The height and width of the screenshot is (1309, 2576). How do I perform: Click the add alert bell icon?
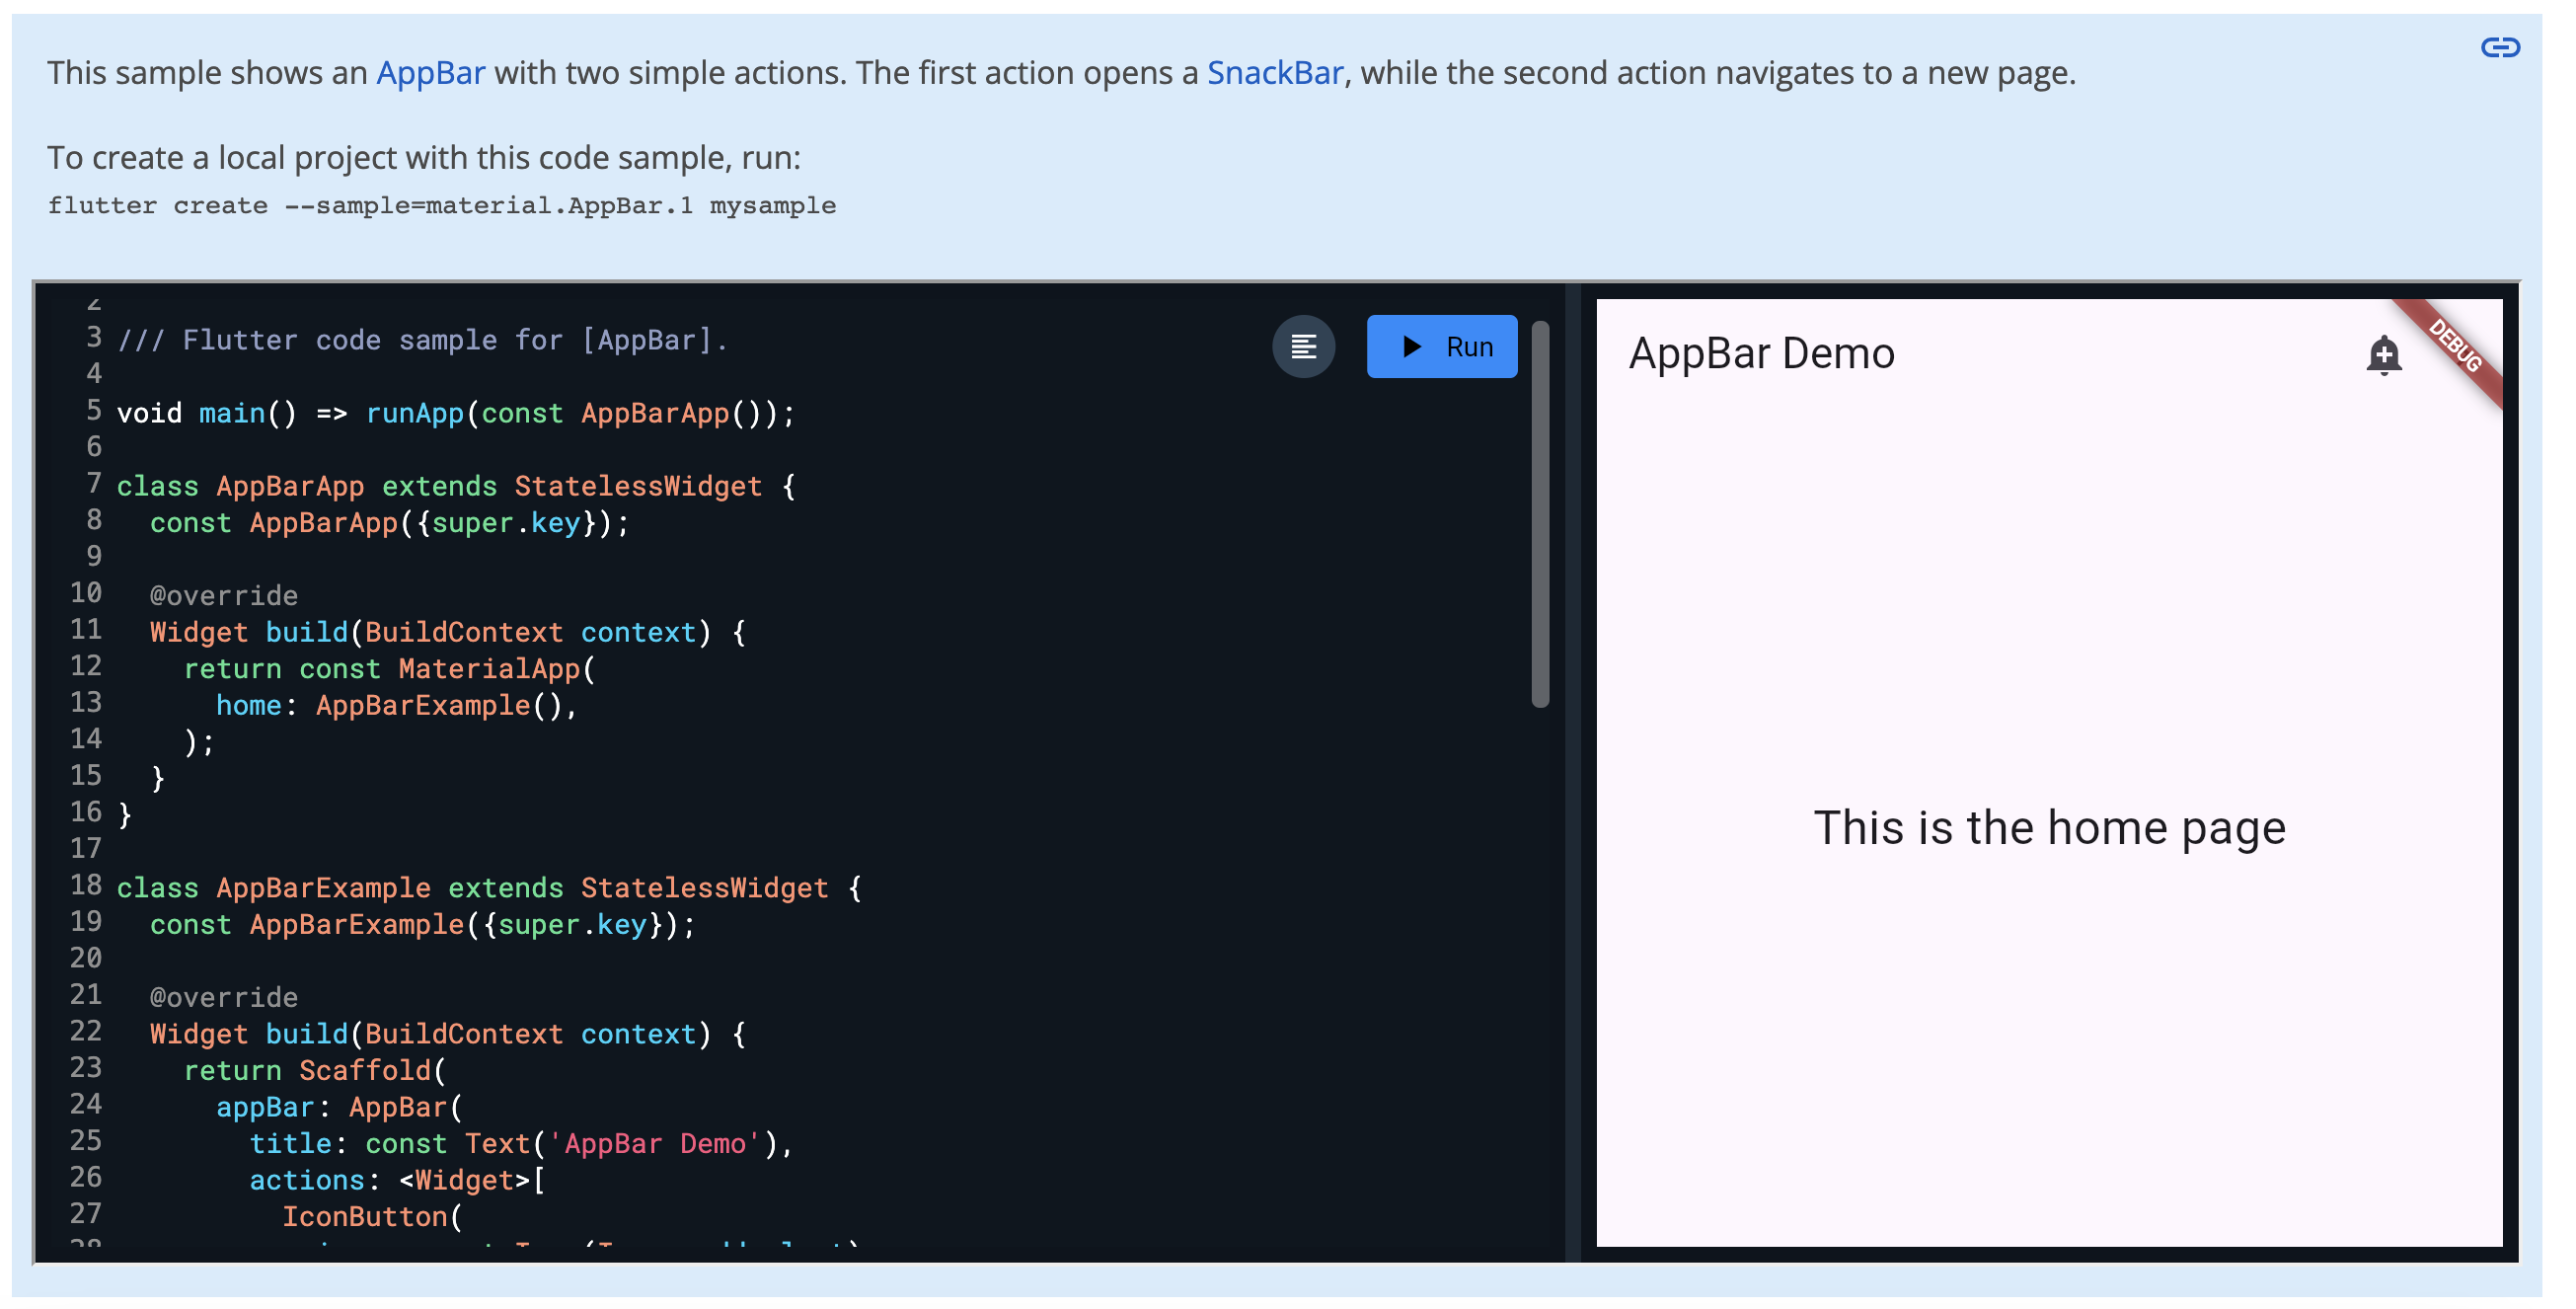(2383, 355)
